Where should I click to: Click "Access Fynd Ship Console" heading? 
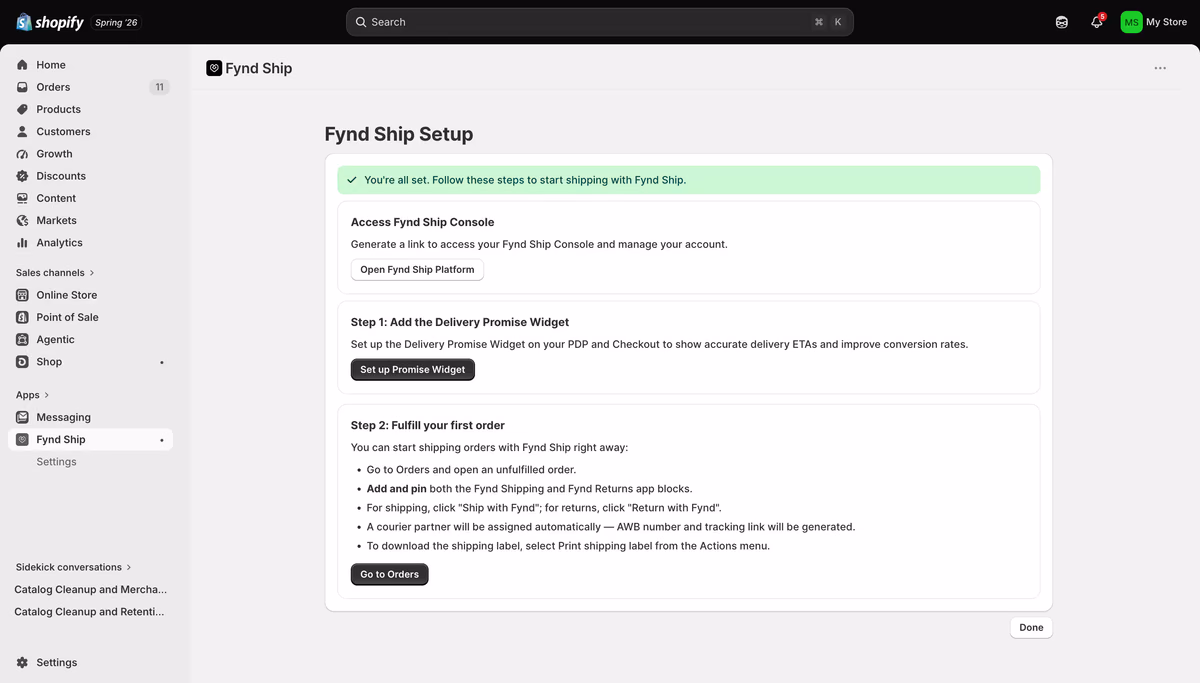(422, 222)
